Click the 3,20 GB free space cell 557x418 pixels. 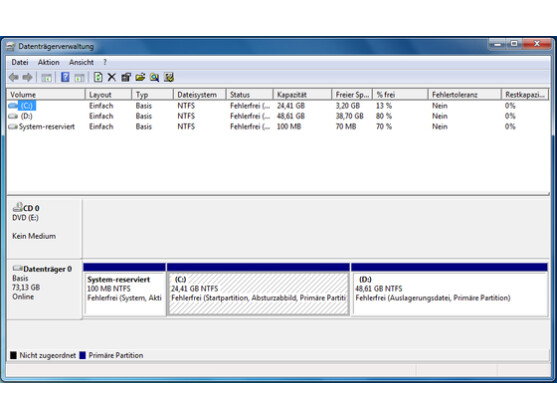coord(348,106)
